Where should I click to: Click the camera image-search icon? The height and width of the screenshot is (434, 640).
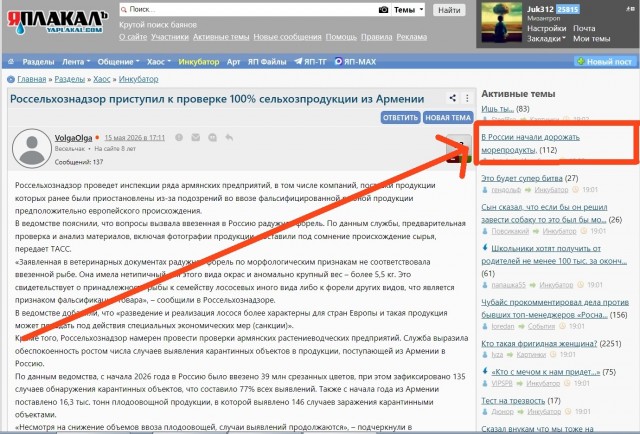(383, 10)
